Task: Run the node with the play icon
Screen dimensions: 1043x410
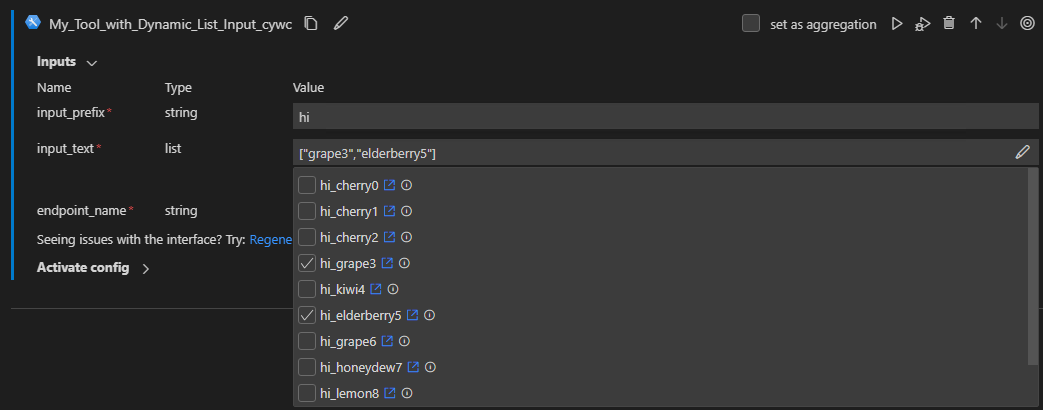Action: point(897,24)
